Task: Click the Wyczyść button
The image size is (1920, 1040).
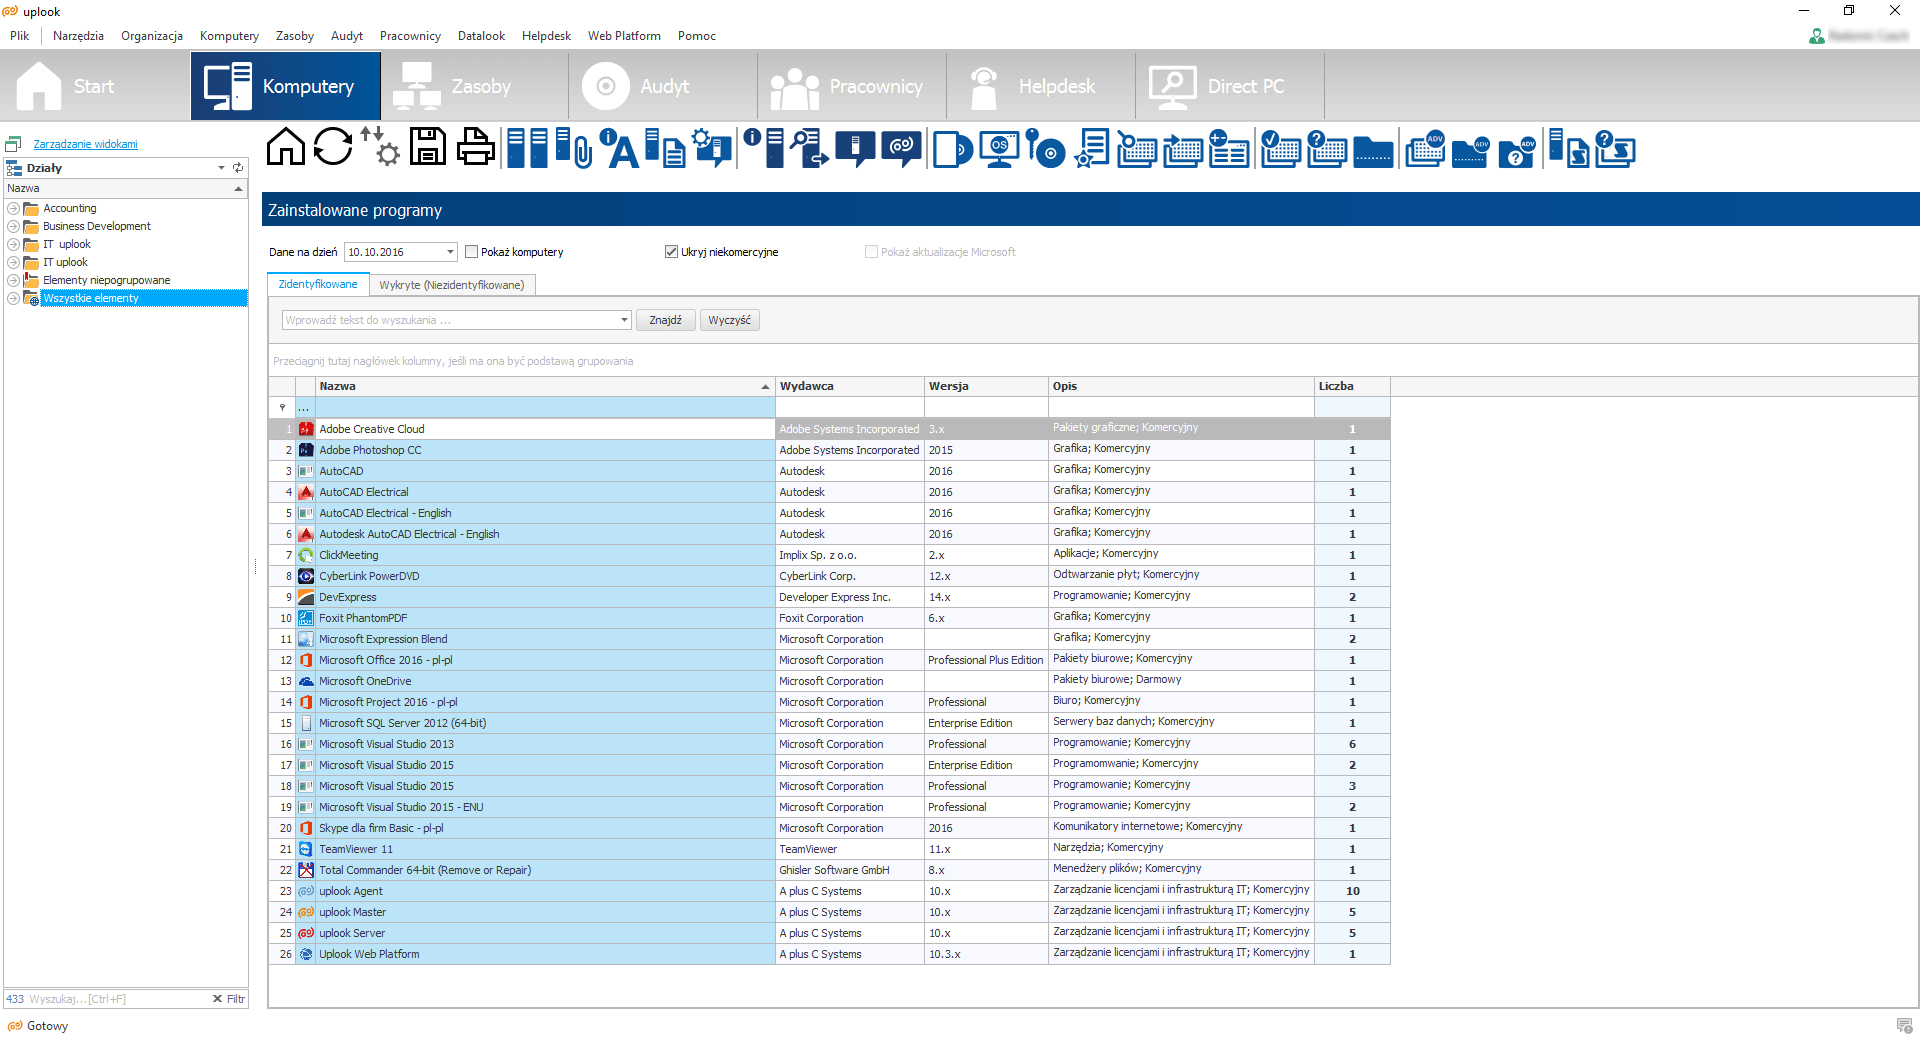Action: point(729,320)
